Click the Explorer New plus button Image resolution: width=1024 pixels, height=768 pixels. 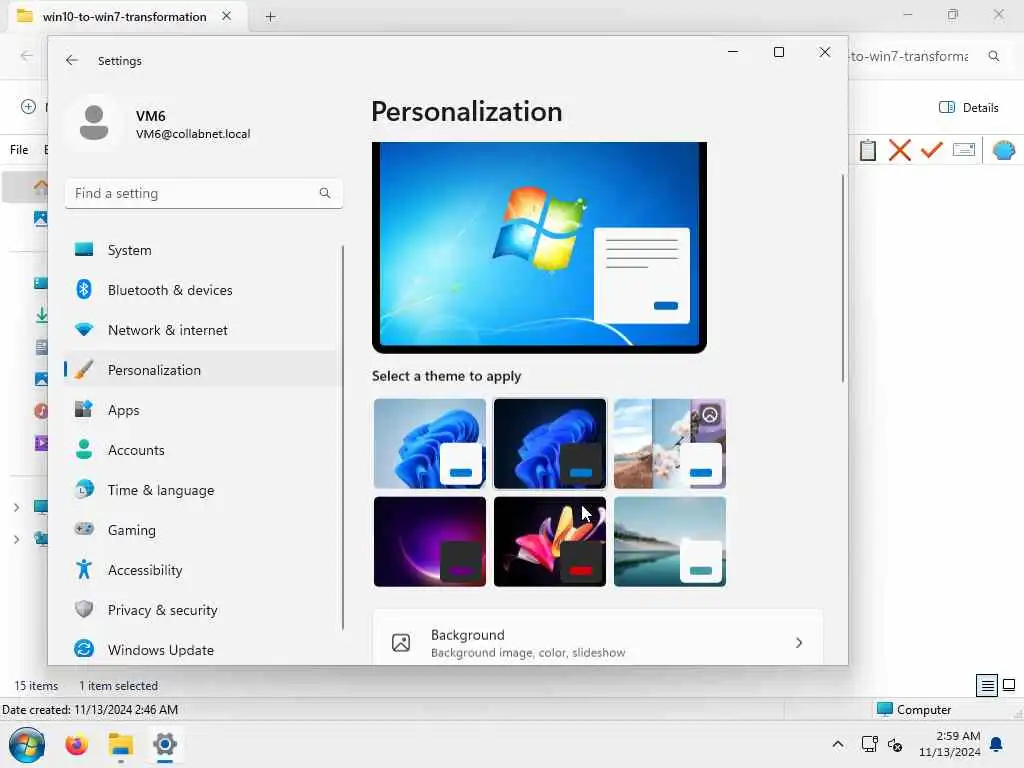pyautogui.click(x=29, y=106)
